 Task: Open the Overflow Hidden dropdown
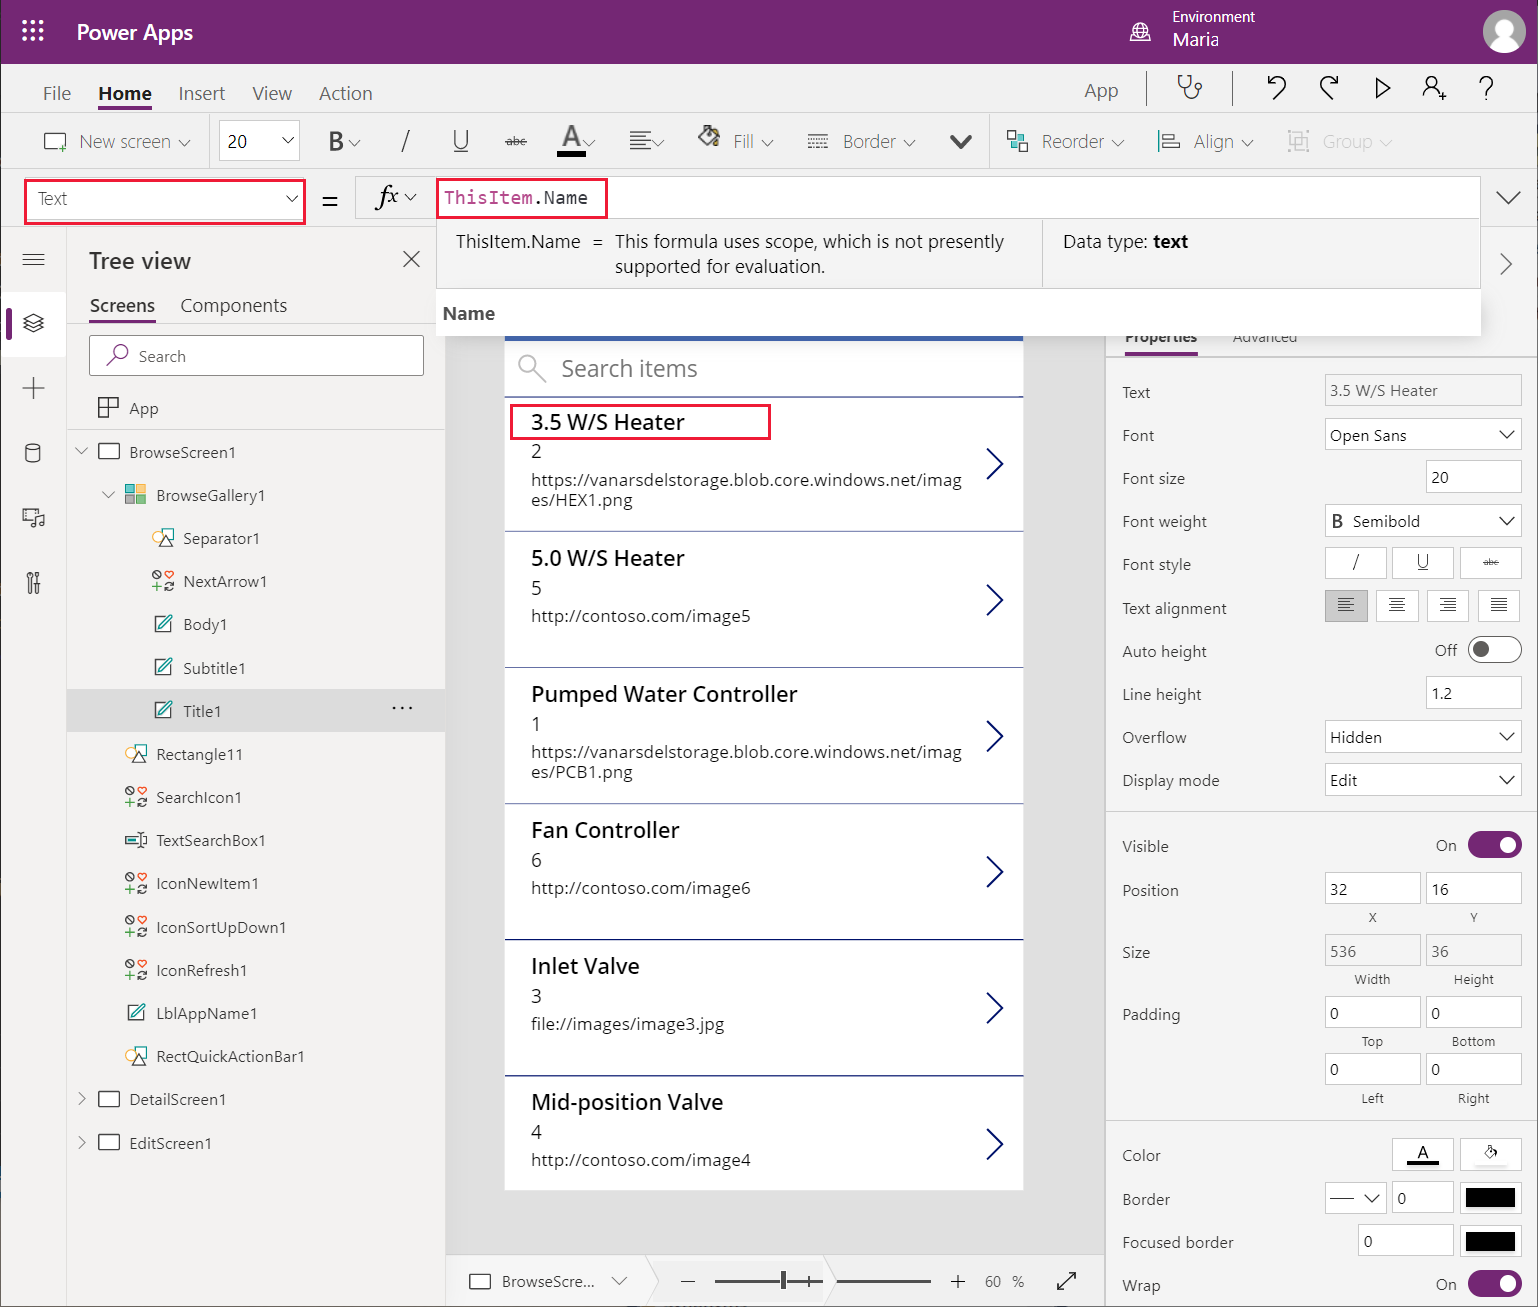coord(1422,737)
